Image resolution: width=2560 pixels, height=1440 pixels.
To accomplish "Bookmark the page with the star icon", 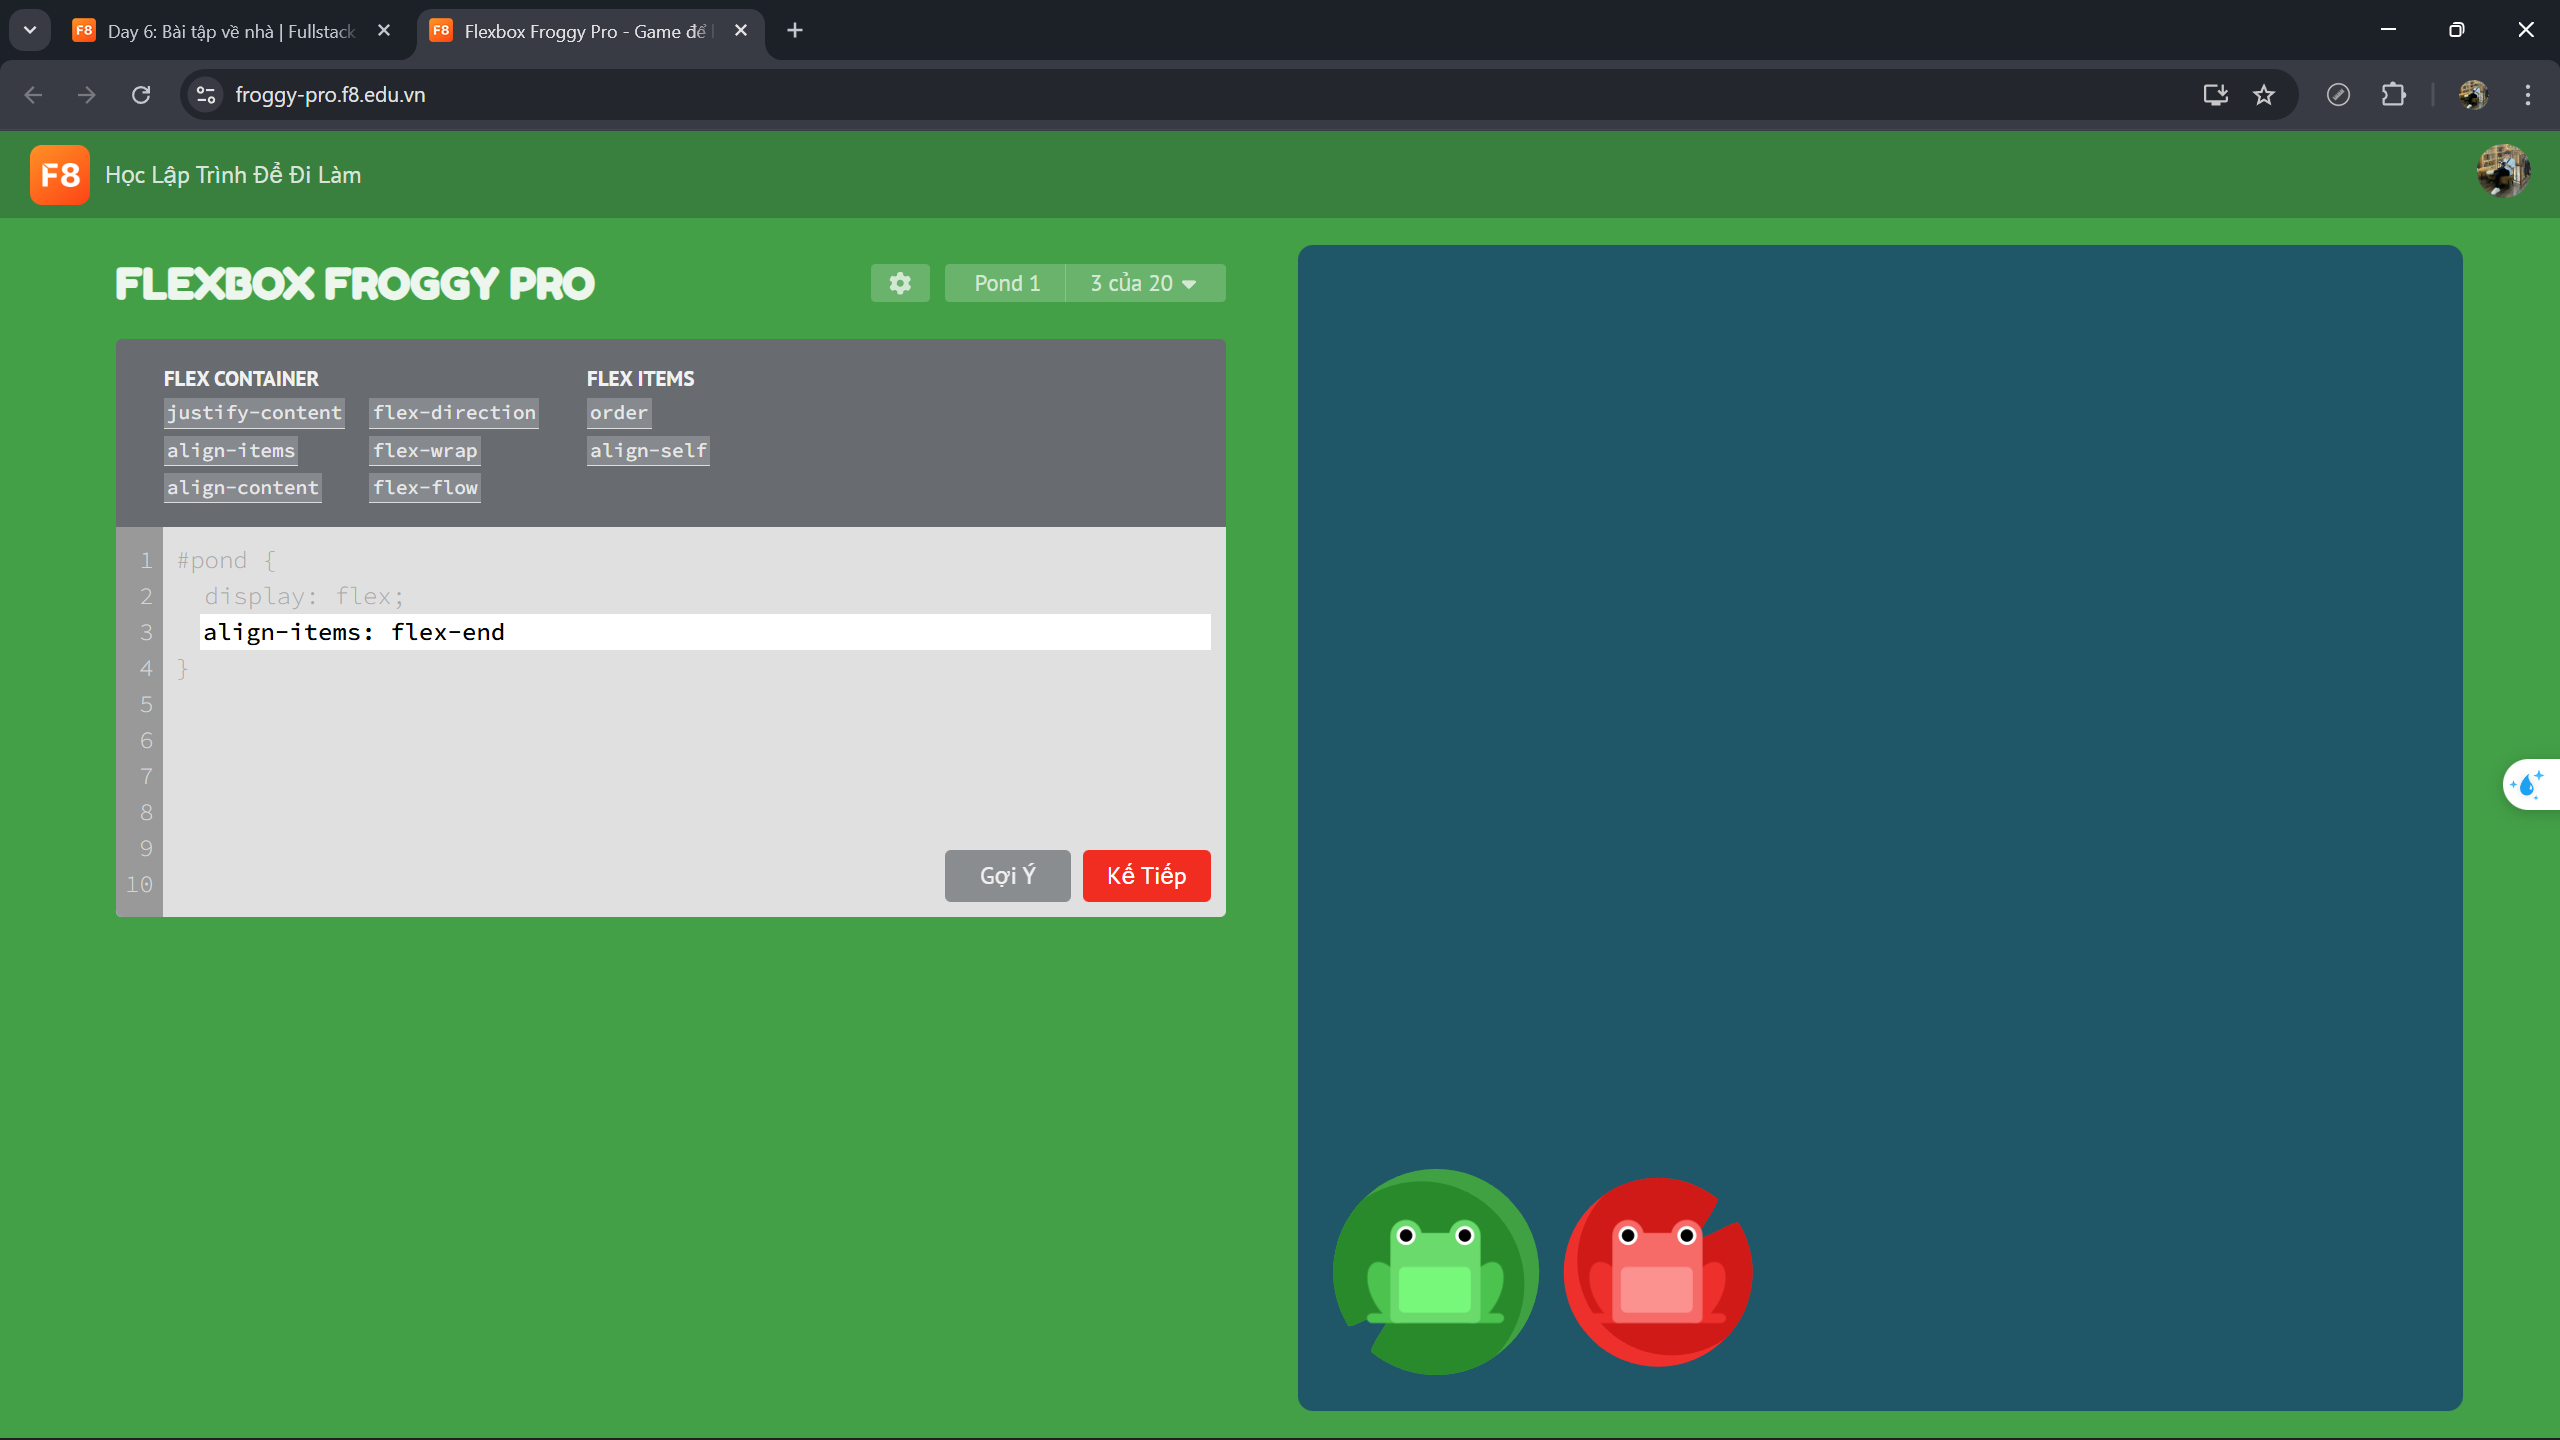I will pos(2264,94).
